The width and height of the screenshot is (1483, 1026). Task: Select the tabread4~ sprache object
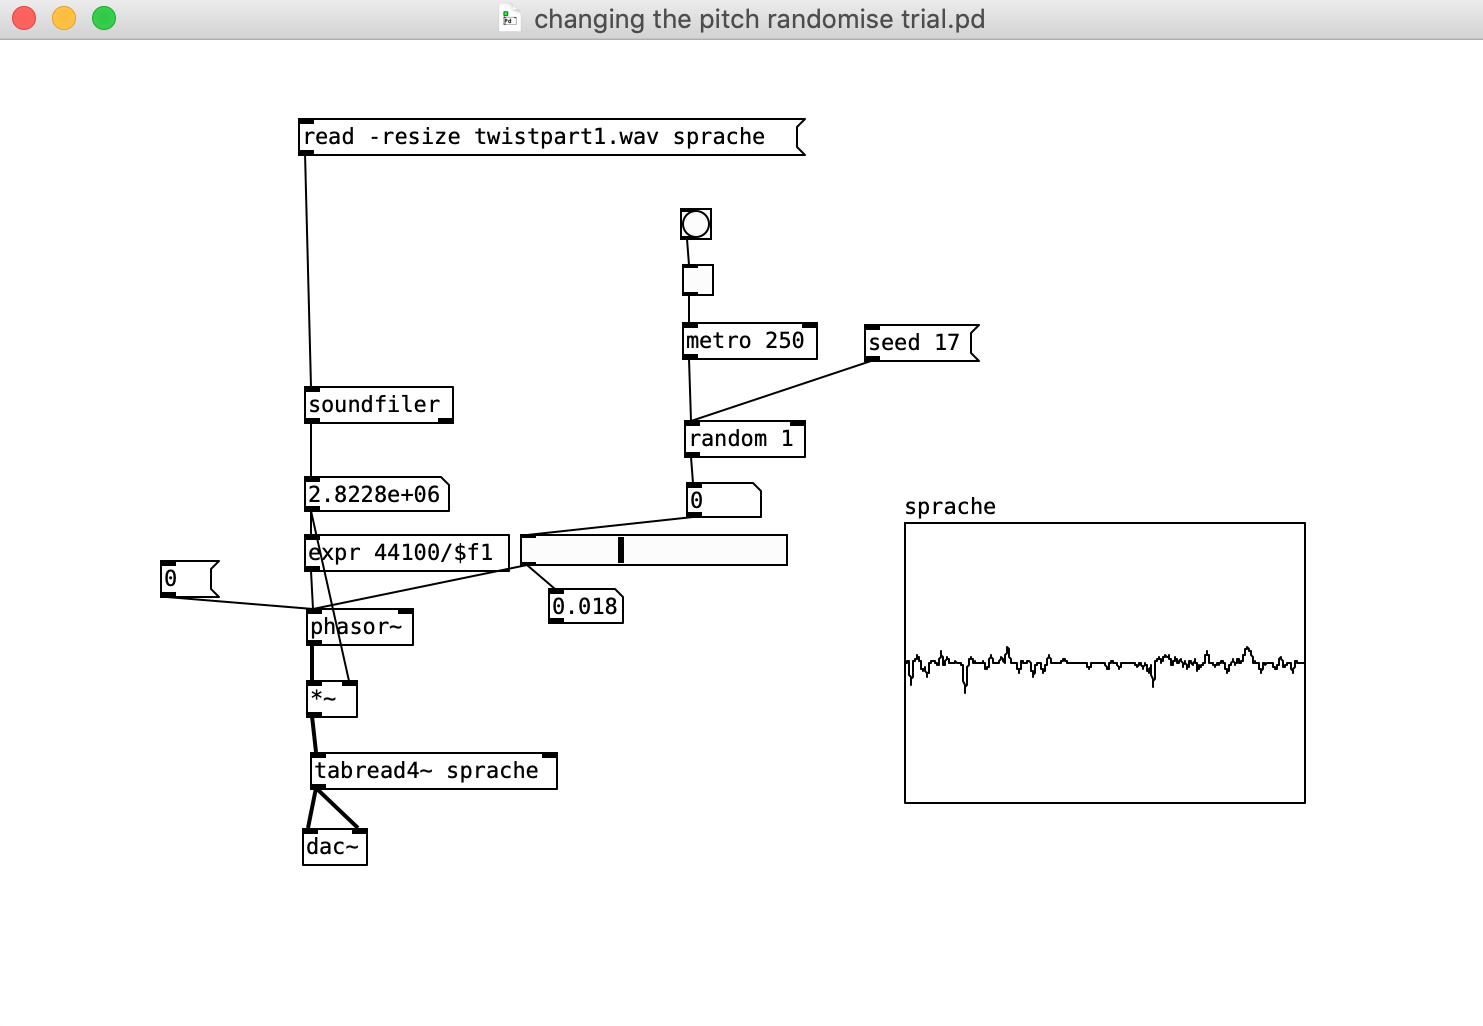click(434, 771)
